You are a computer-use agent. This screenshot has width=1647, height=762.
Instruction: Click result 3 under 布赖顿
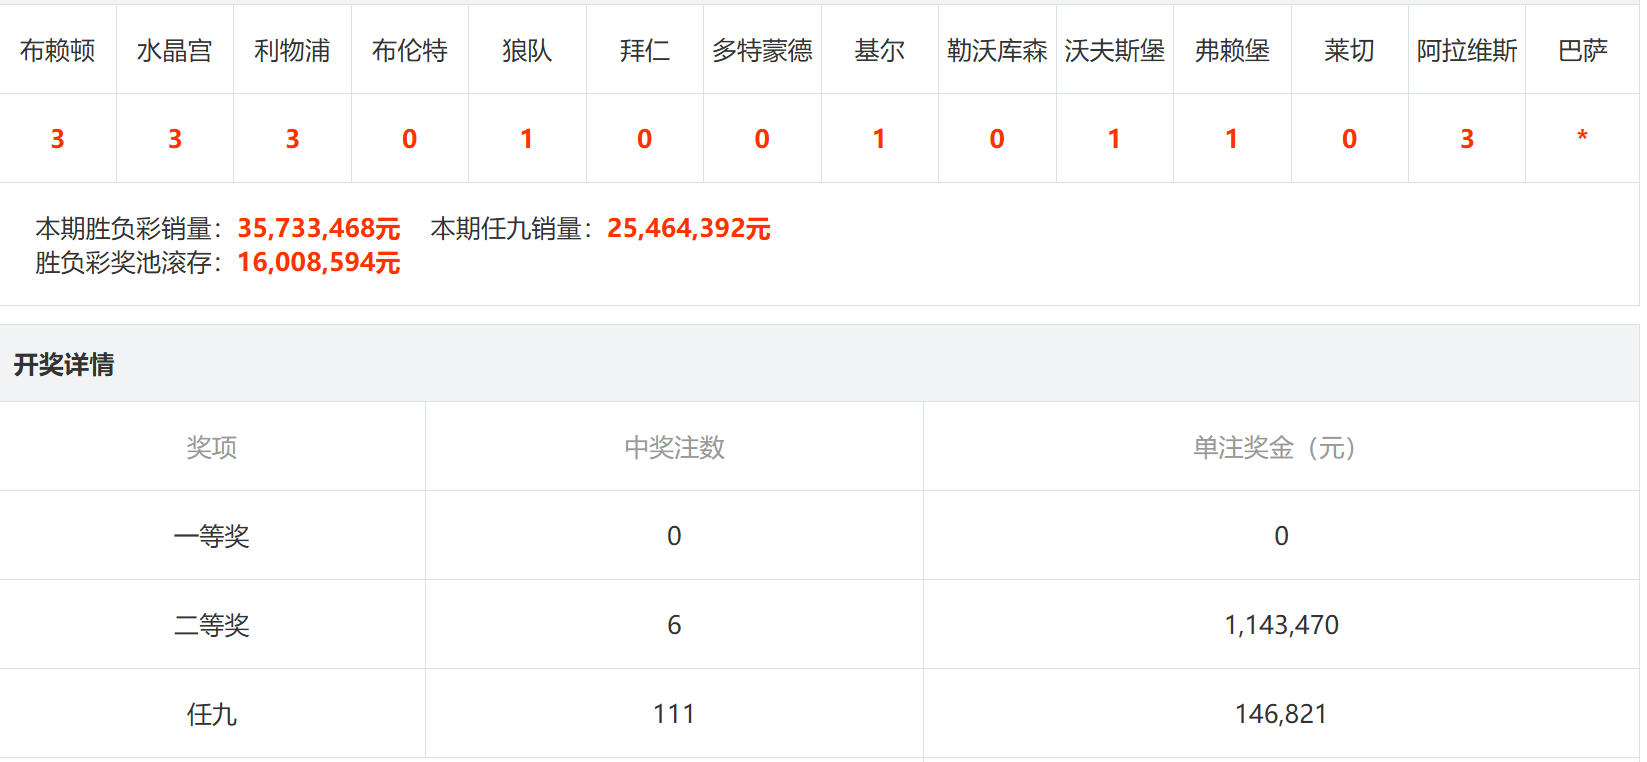(x=58, y=139)
